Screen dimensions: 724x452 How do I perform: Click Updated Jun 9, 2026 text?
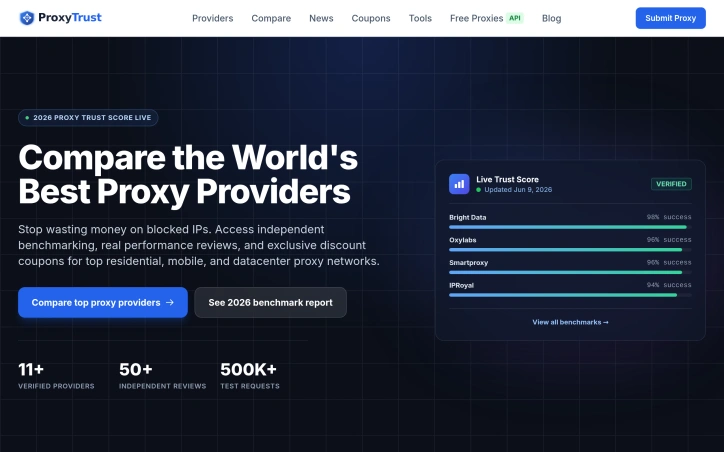point(518,190)
